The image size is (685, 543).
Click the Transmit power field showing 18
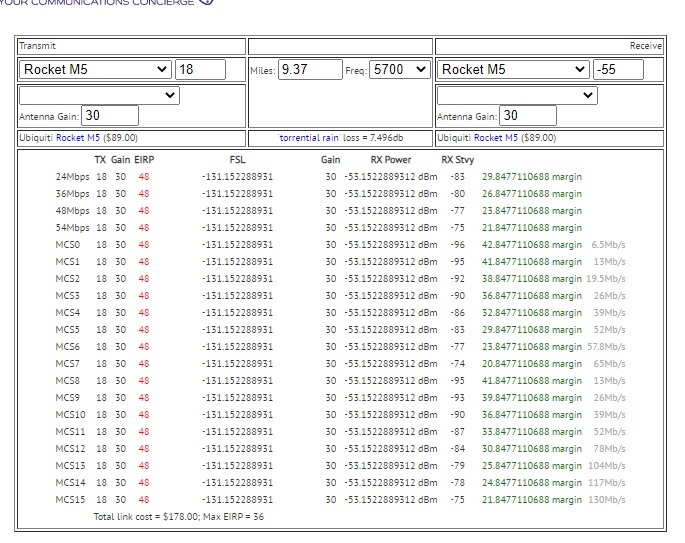click(200, 70)
